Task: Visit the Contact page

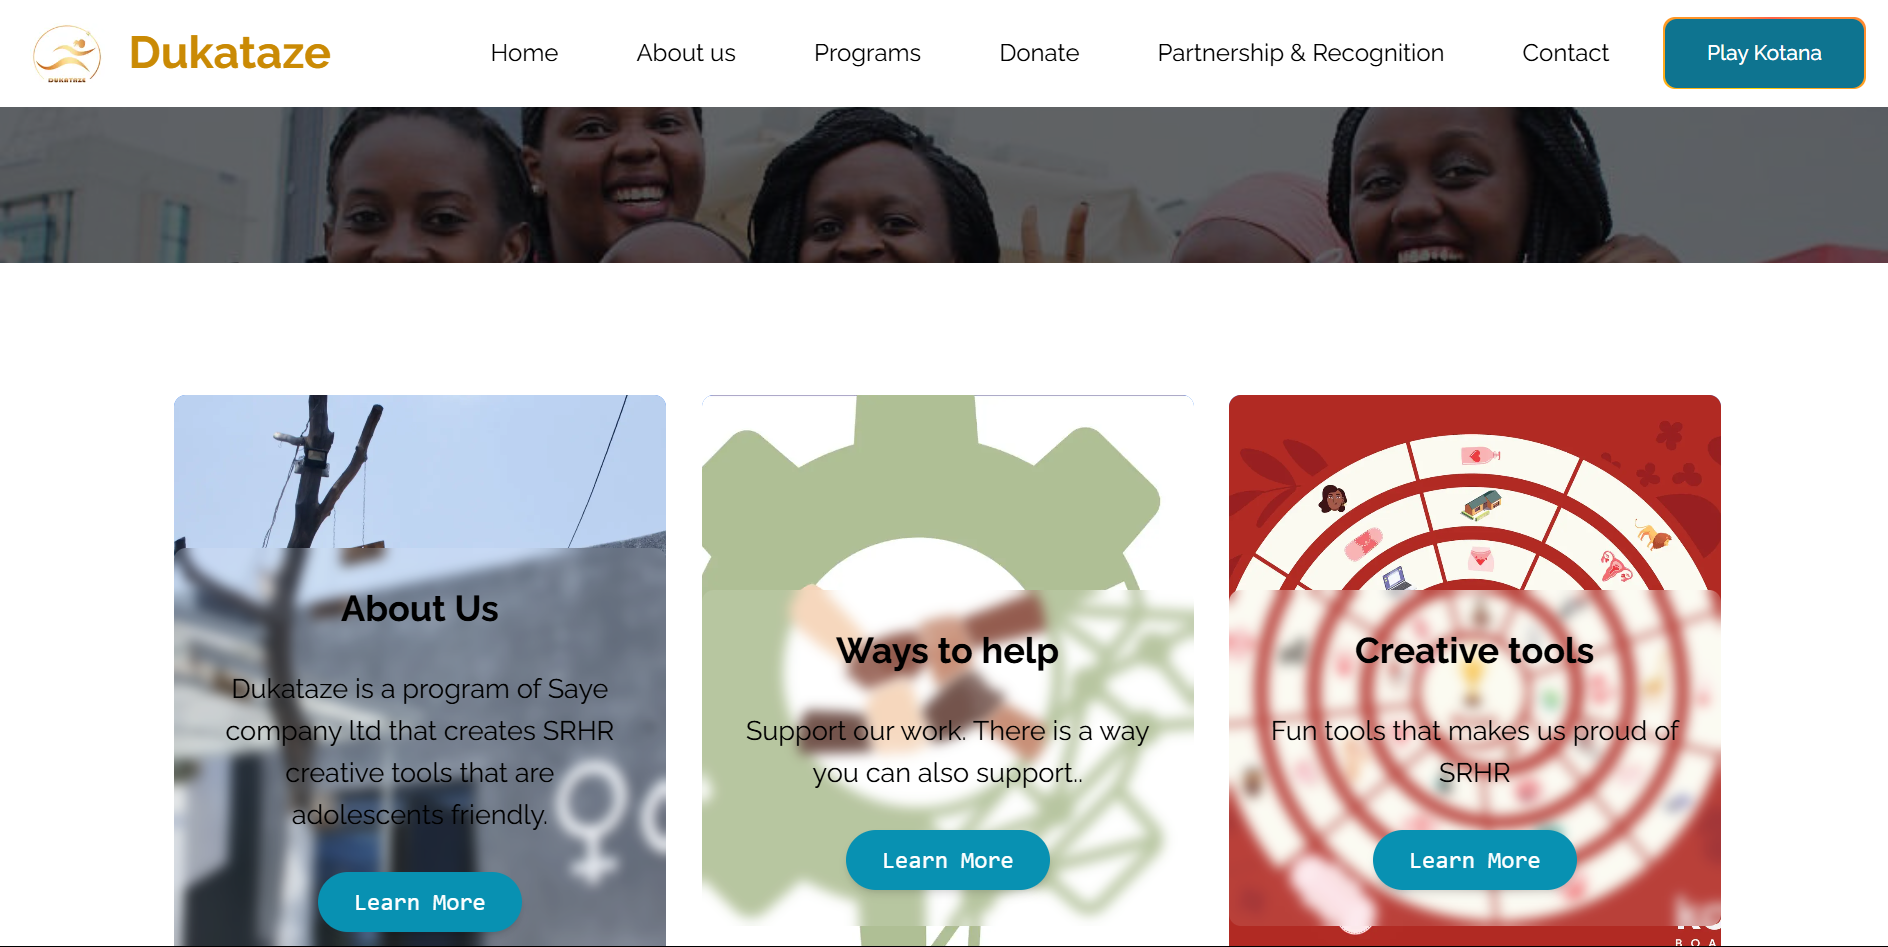Action: [1565, 53]
